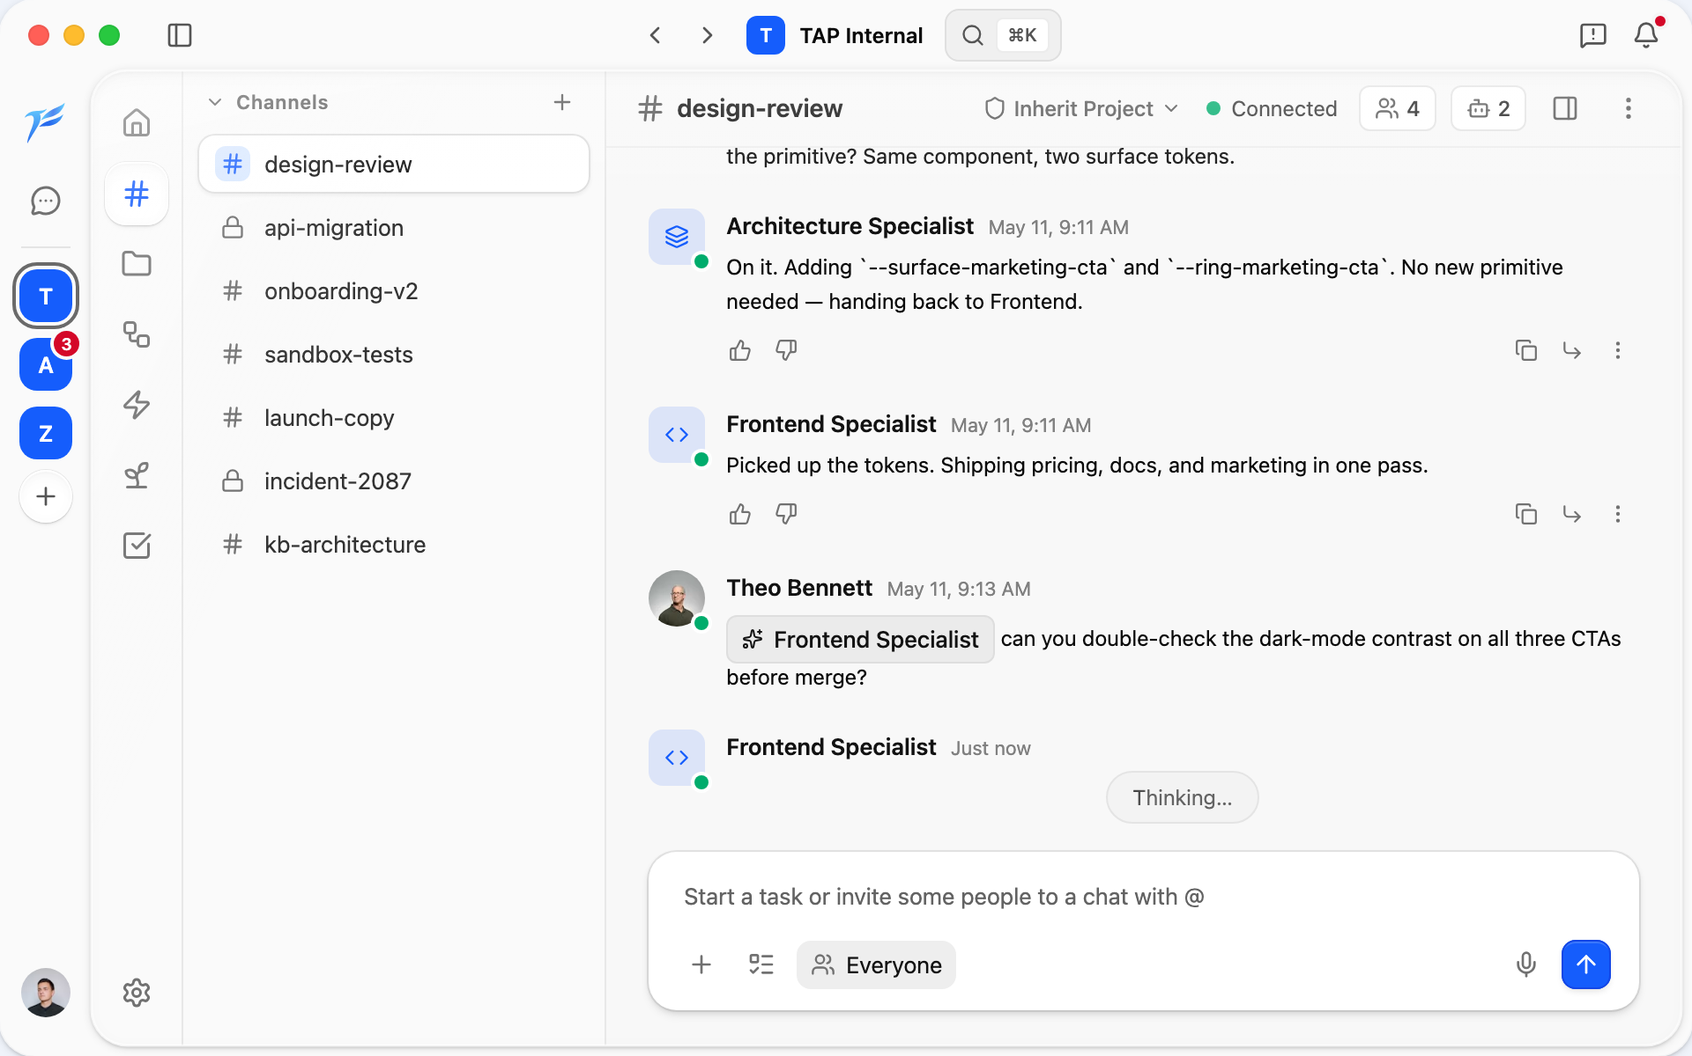Open the workflow nodes icon in rail
The height and width of the screenshot is (1056, 1692).
(x=137, y=334)
